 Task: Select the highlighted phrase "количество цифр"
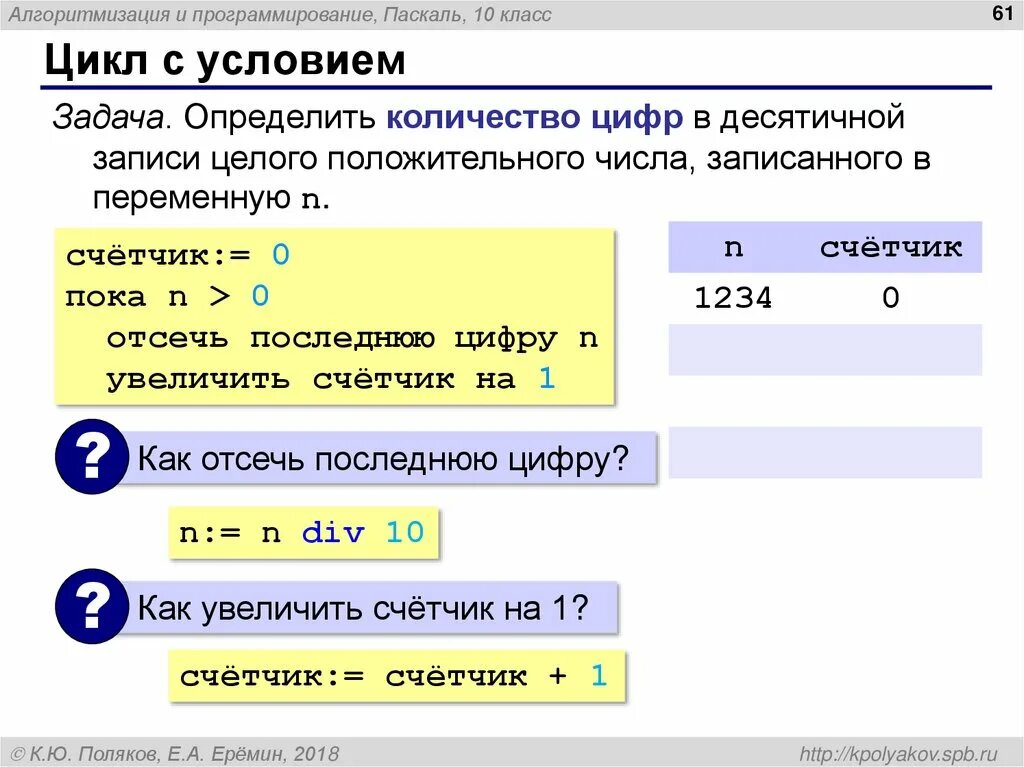click(535, 118)
